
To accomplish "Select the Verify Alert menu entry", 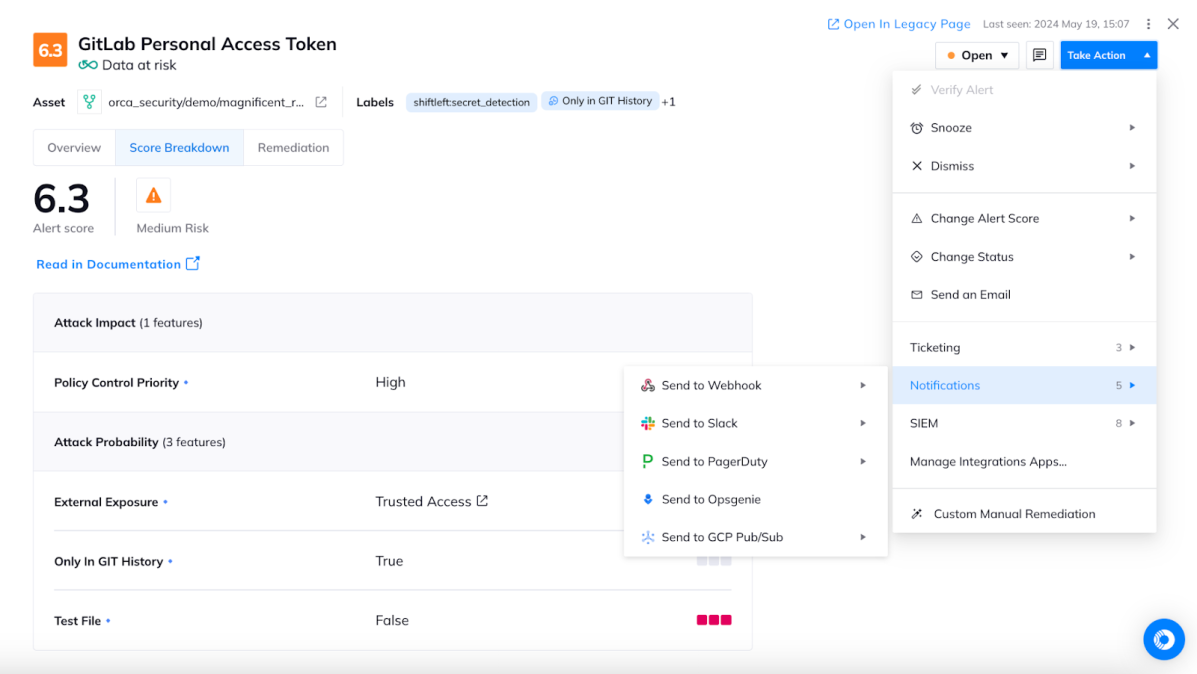I will [1024, 90].
